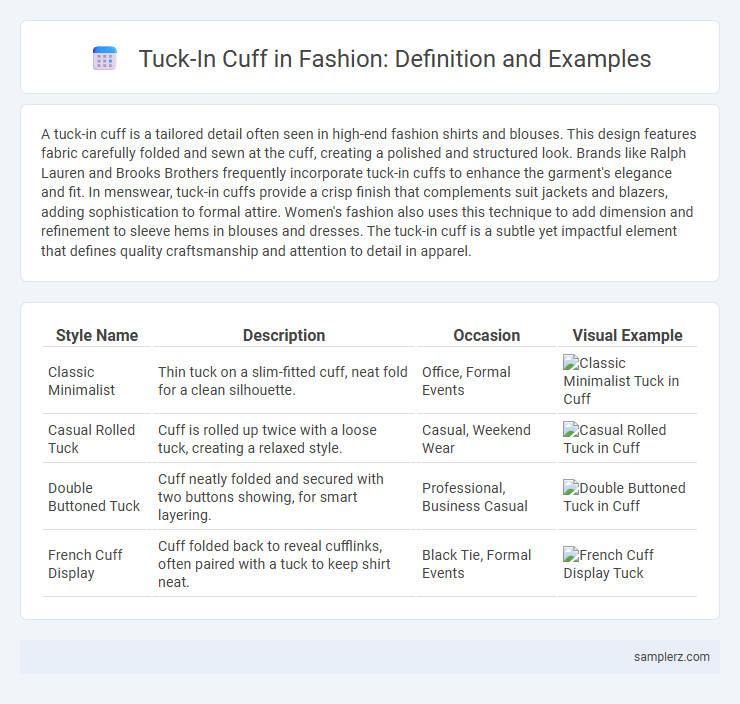
Task: Select the 'Description' column header
Action: (284, 335)
